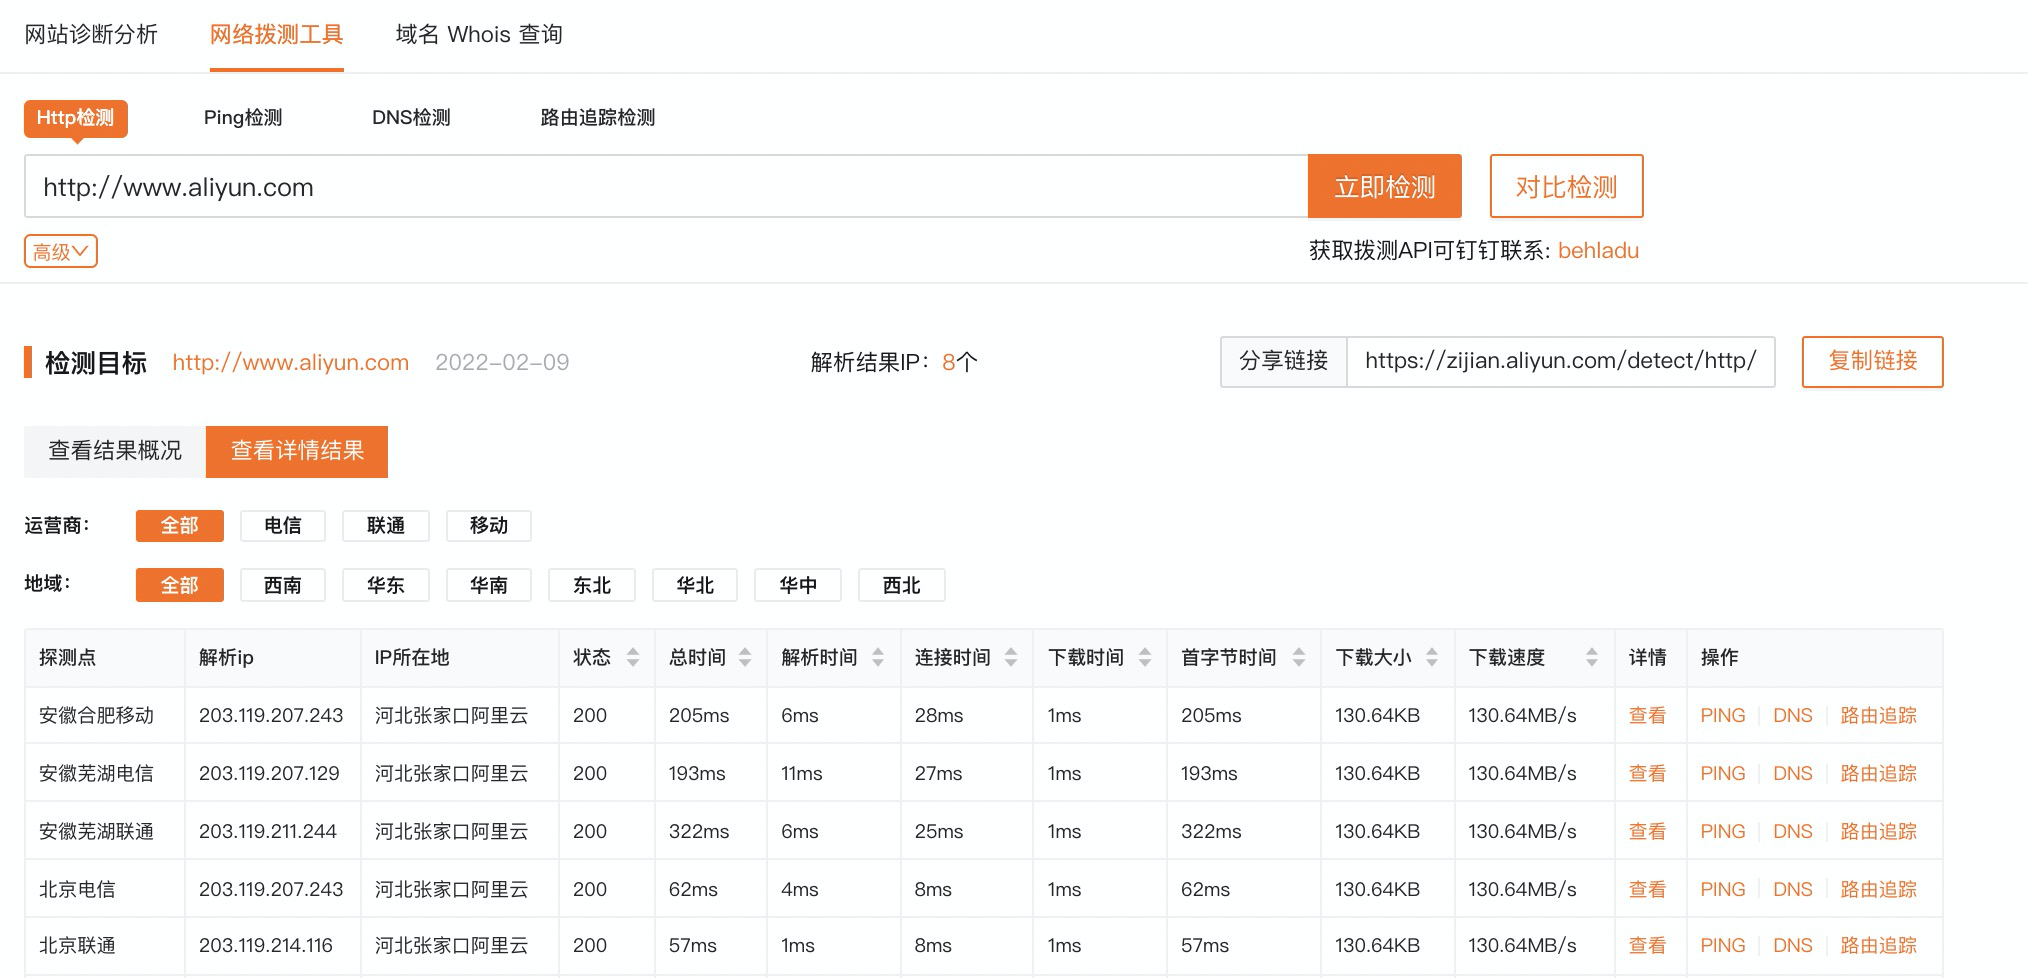Screen dimensions: 2028x978
Task: Filter regions by 华东
Action: [386, 585]
